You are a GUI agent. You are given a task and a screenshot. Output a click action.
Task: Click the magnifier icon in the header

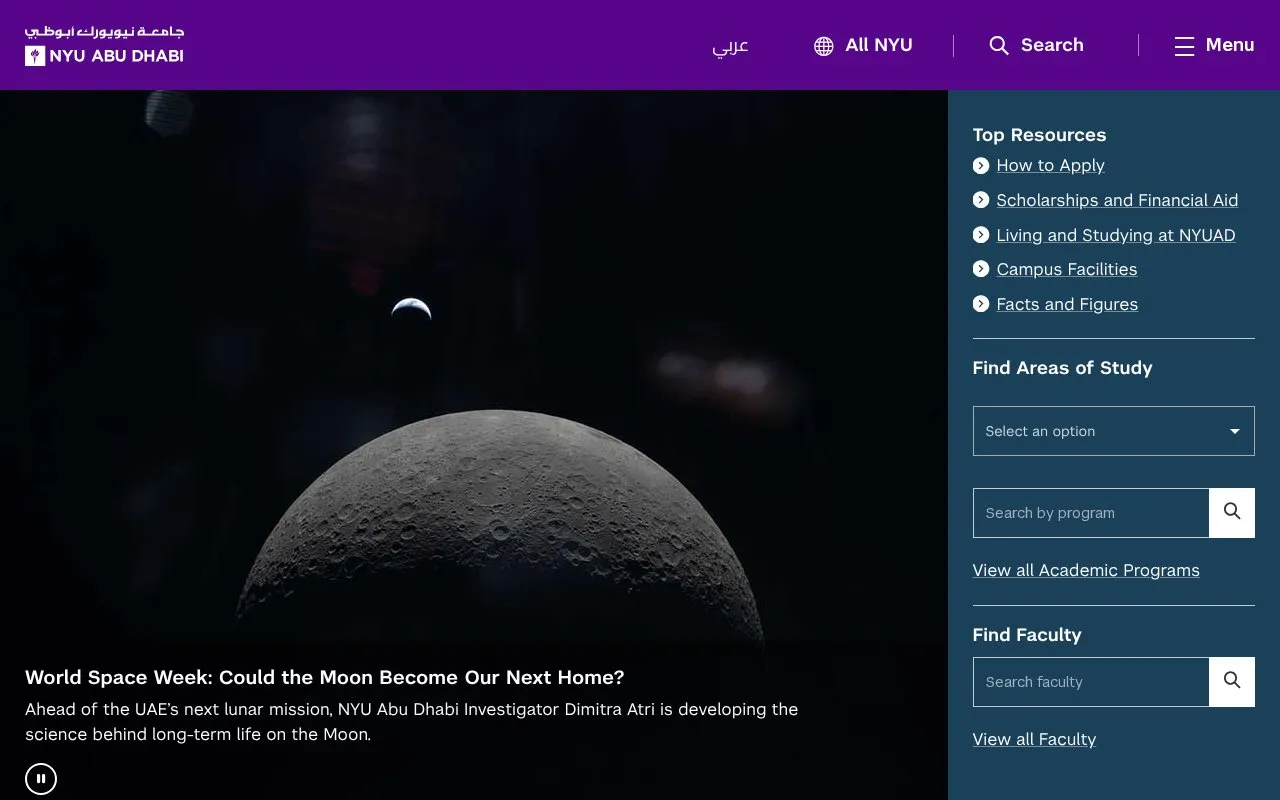coord(999,46)
